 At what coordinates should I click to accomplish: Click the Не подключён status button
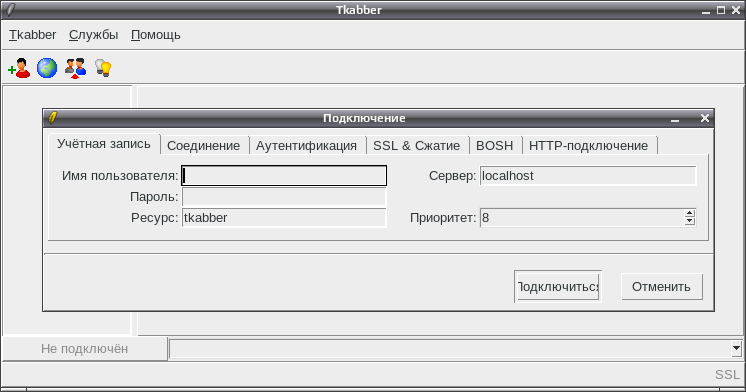coord(85,349)
